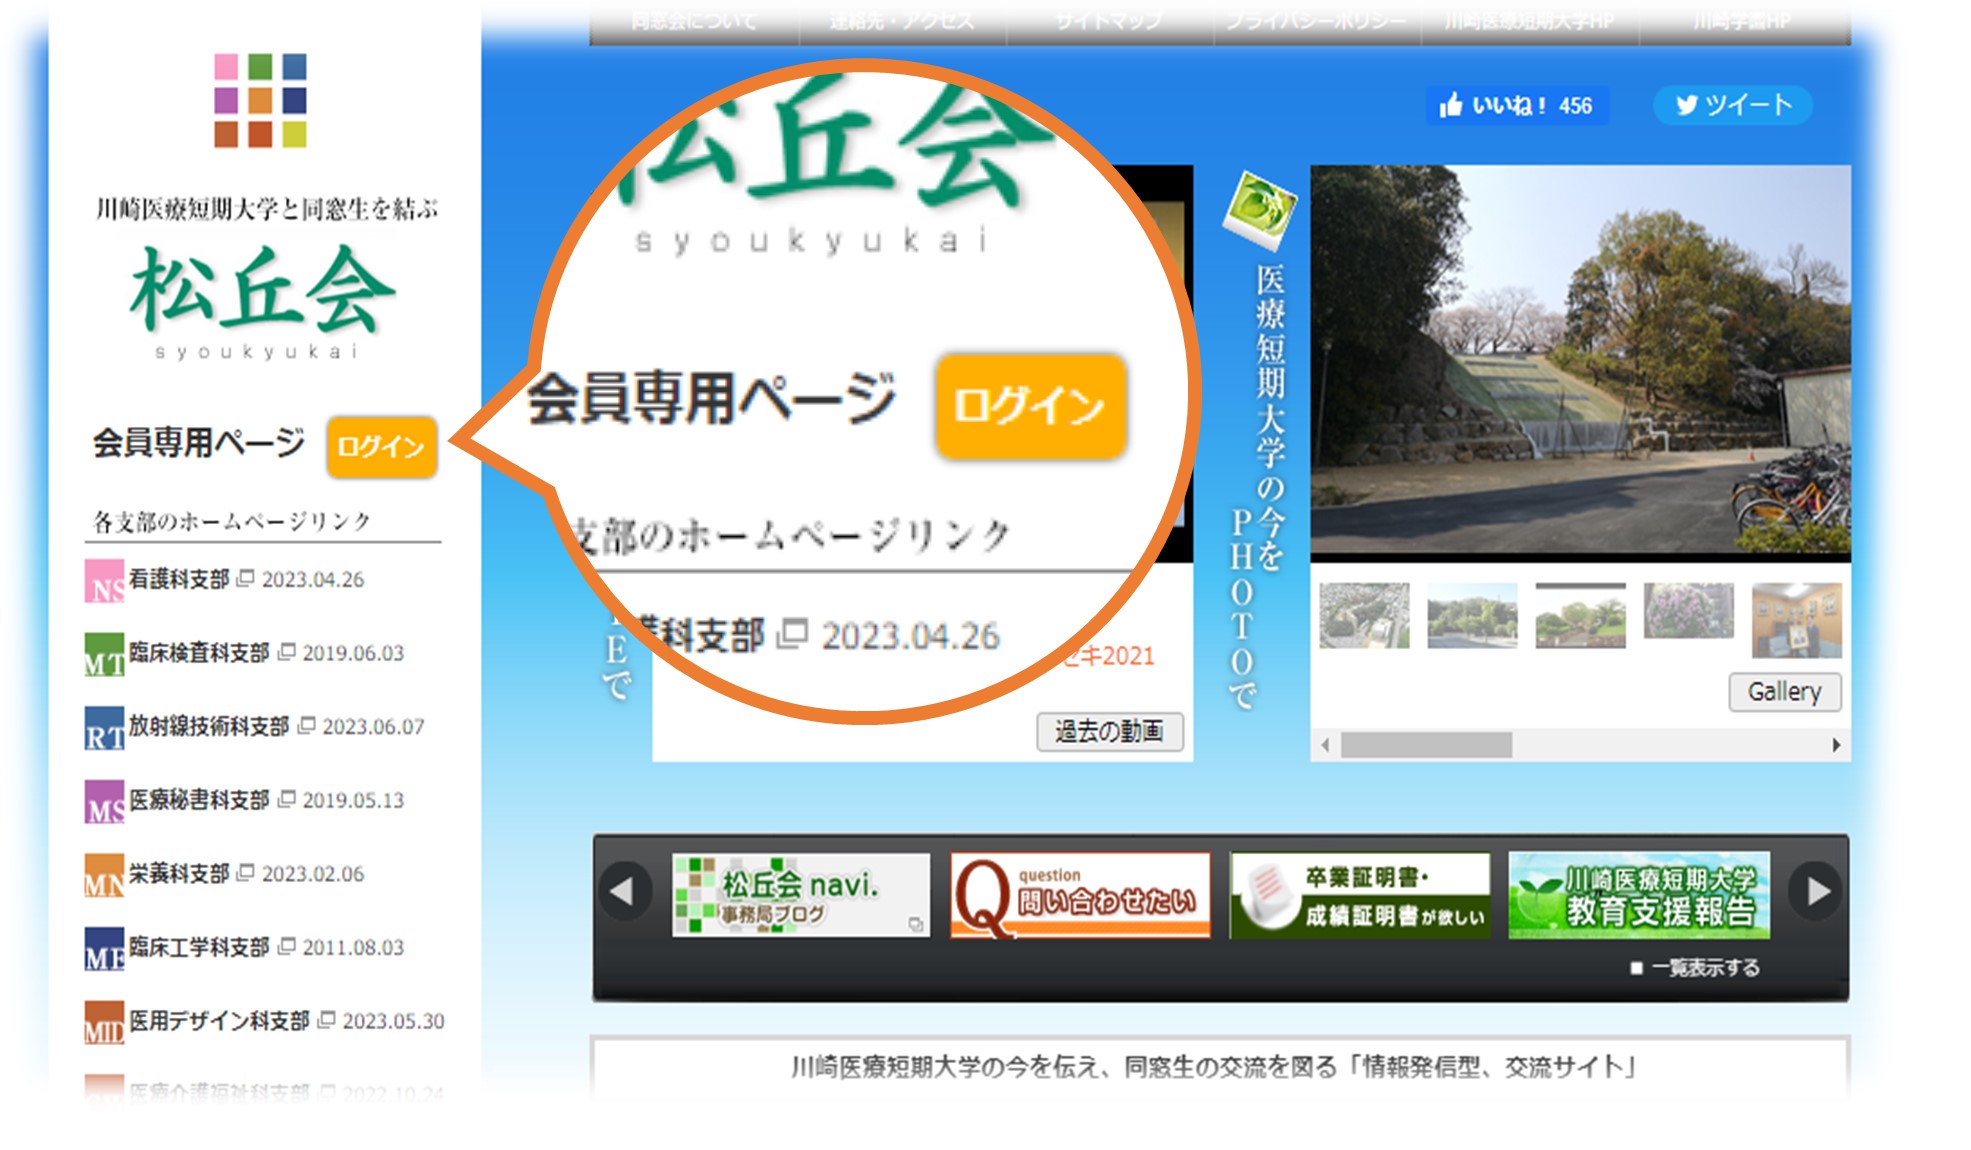
Task: Open 川崎学園HP in top navigation
Action: [1743, 21]
